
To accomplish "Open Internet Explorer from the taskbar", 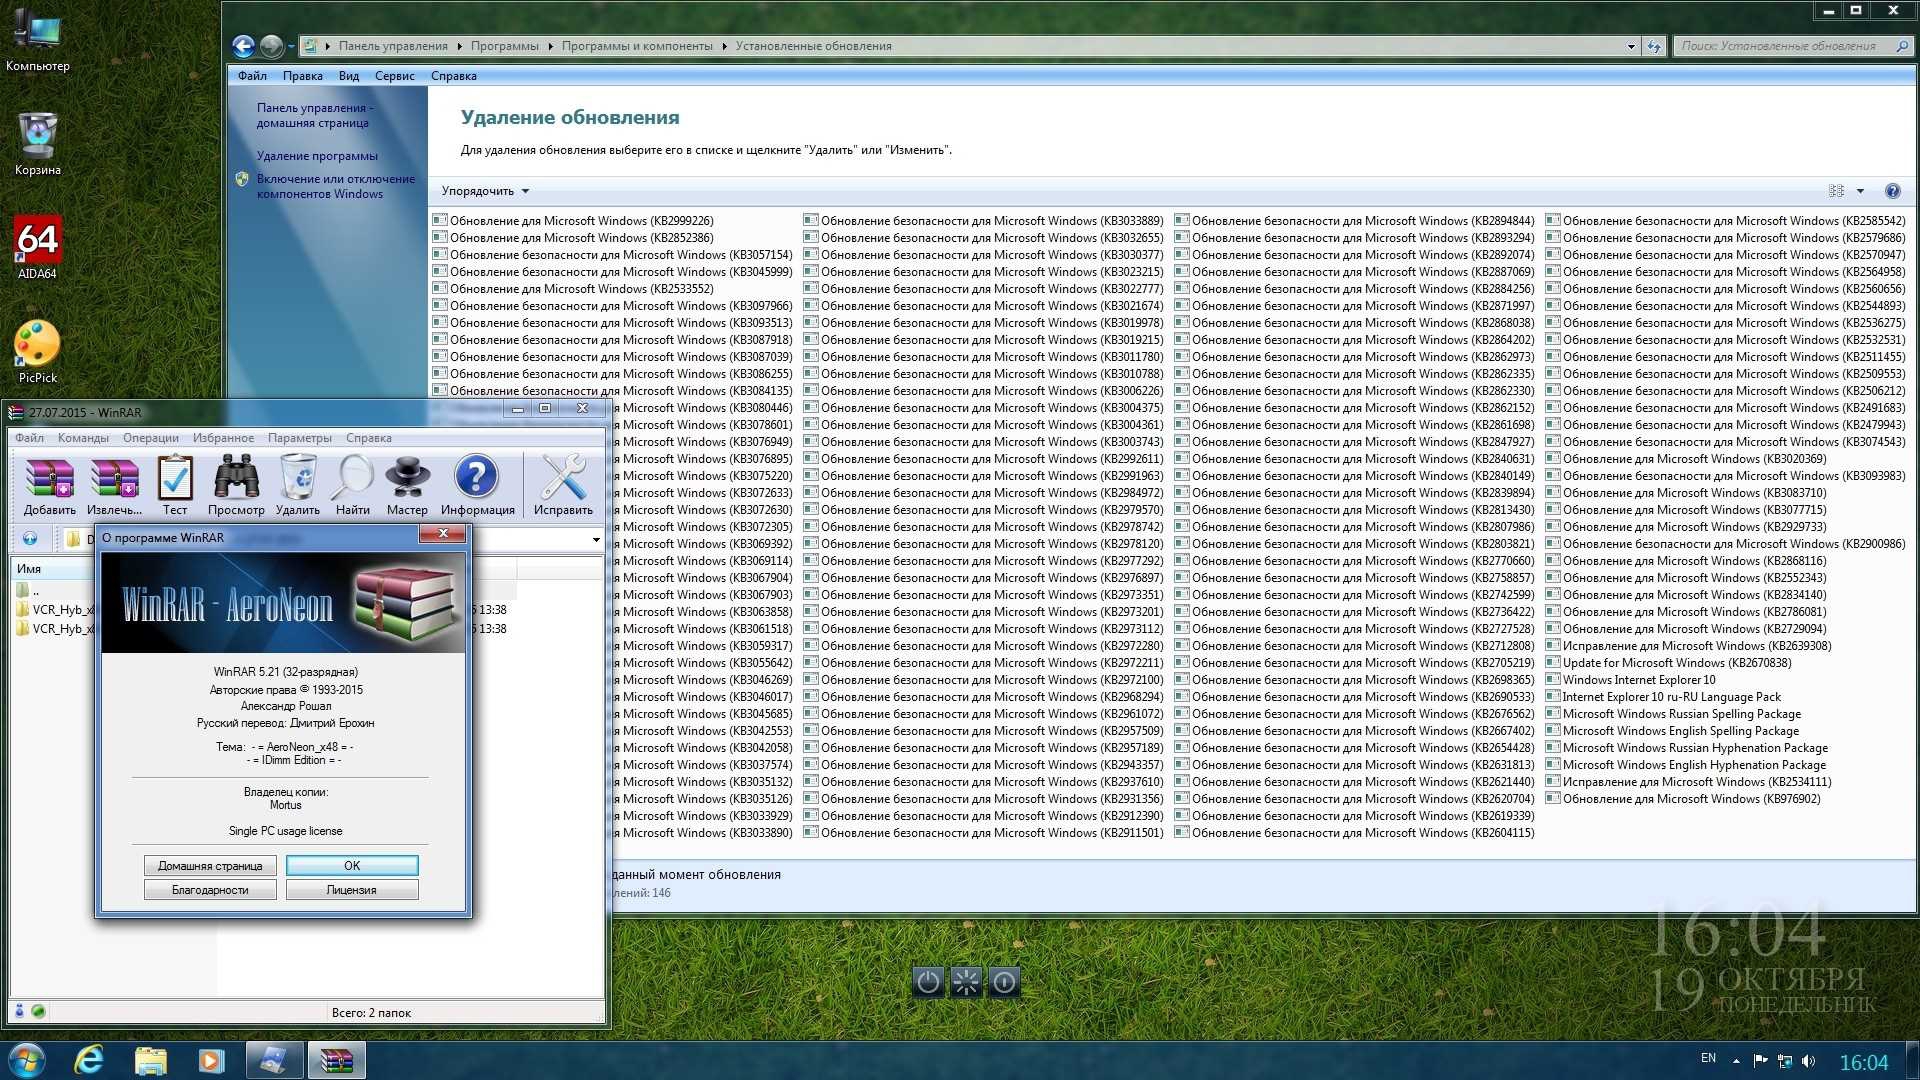I will [x=89, y=1060].
